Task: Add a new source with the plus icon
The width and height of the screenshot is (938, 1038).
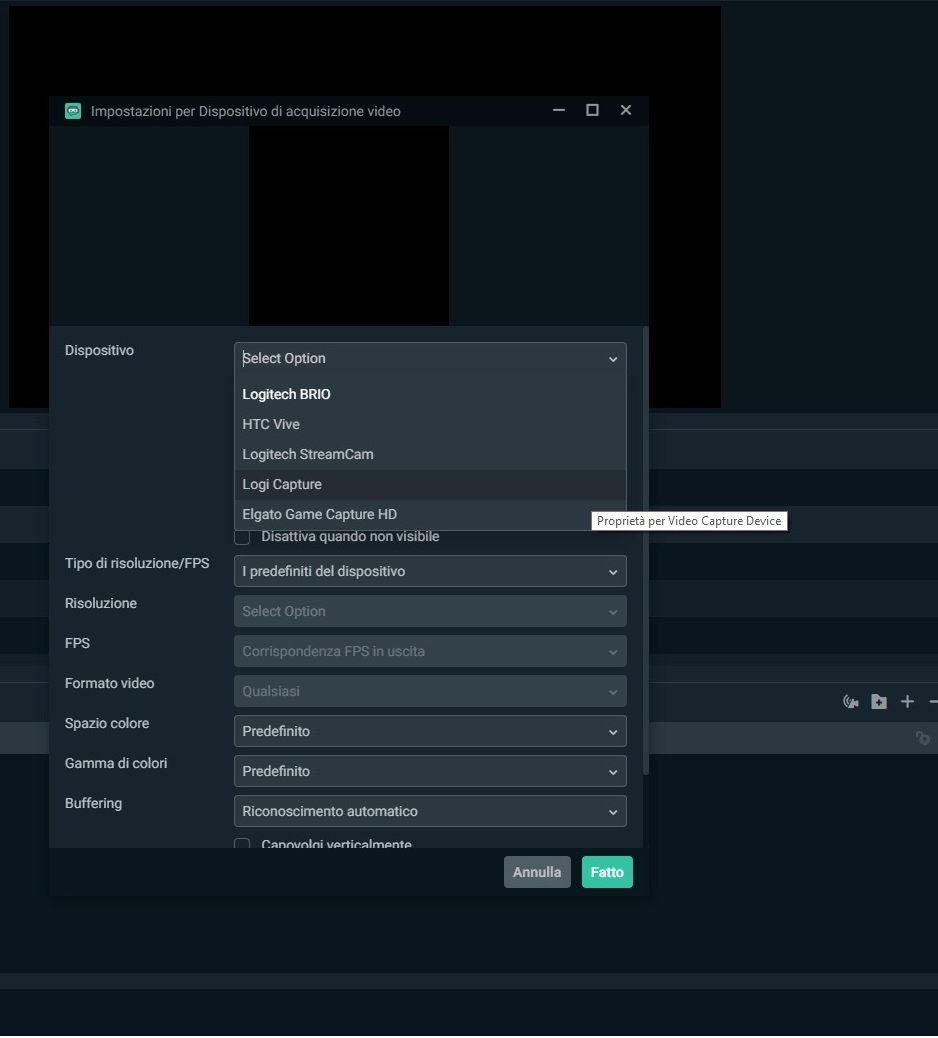Action: (x=908, y=702)
